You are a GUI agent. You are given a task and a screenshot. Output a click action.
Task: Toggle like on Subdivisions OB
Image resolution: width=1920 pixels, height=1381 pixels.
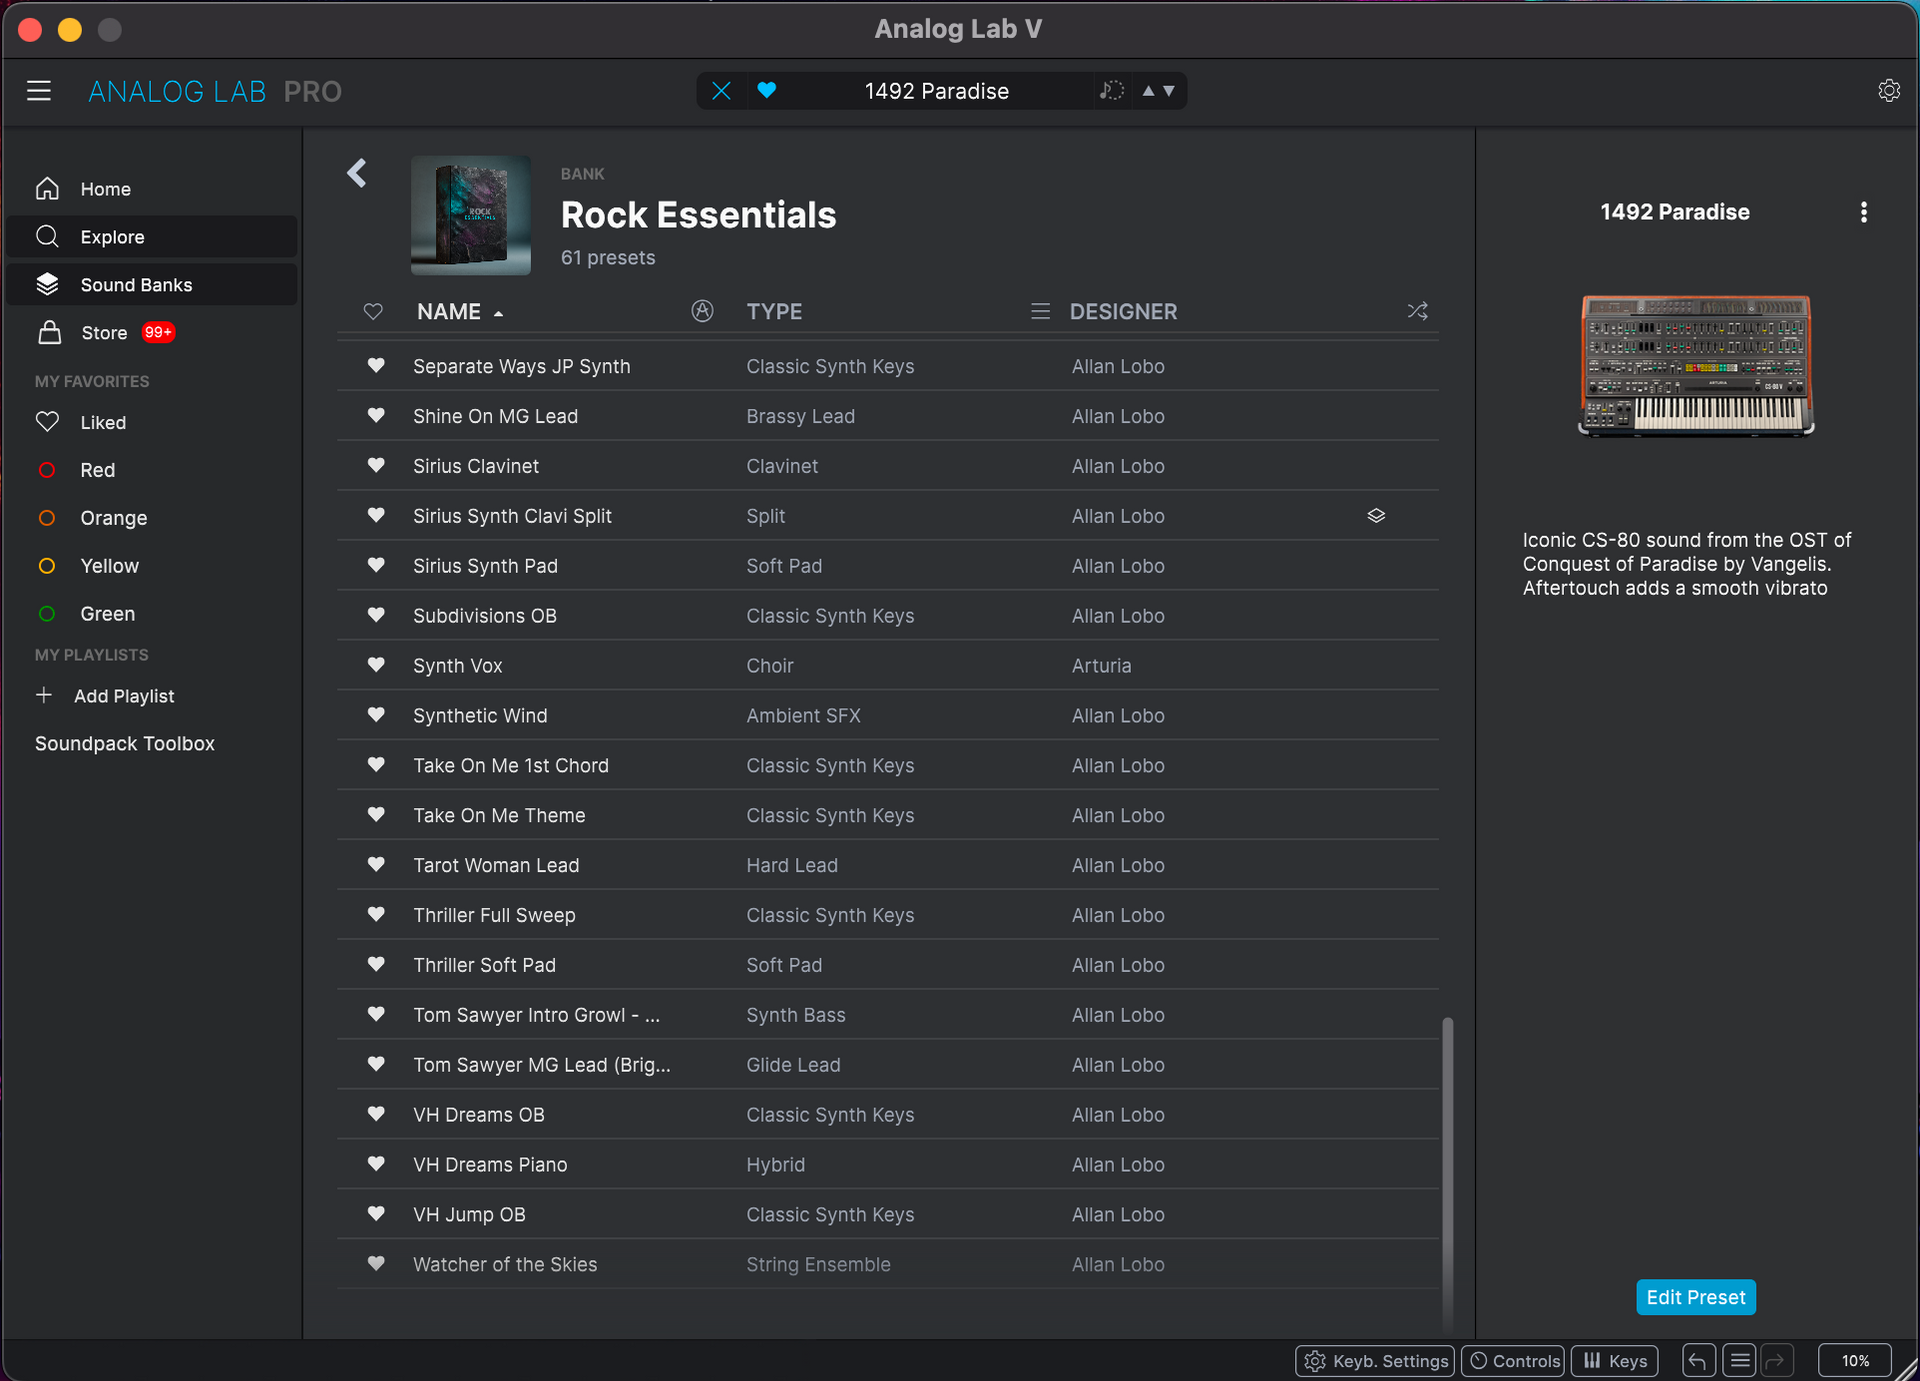pos(376,616)
